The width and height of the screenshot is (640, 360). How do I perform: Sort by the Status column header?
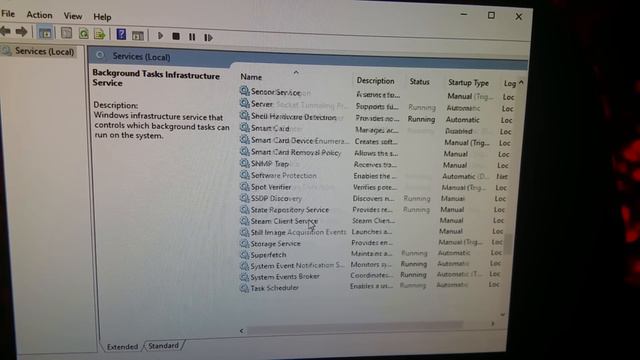click(x=420, y=82)
